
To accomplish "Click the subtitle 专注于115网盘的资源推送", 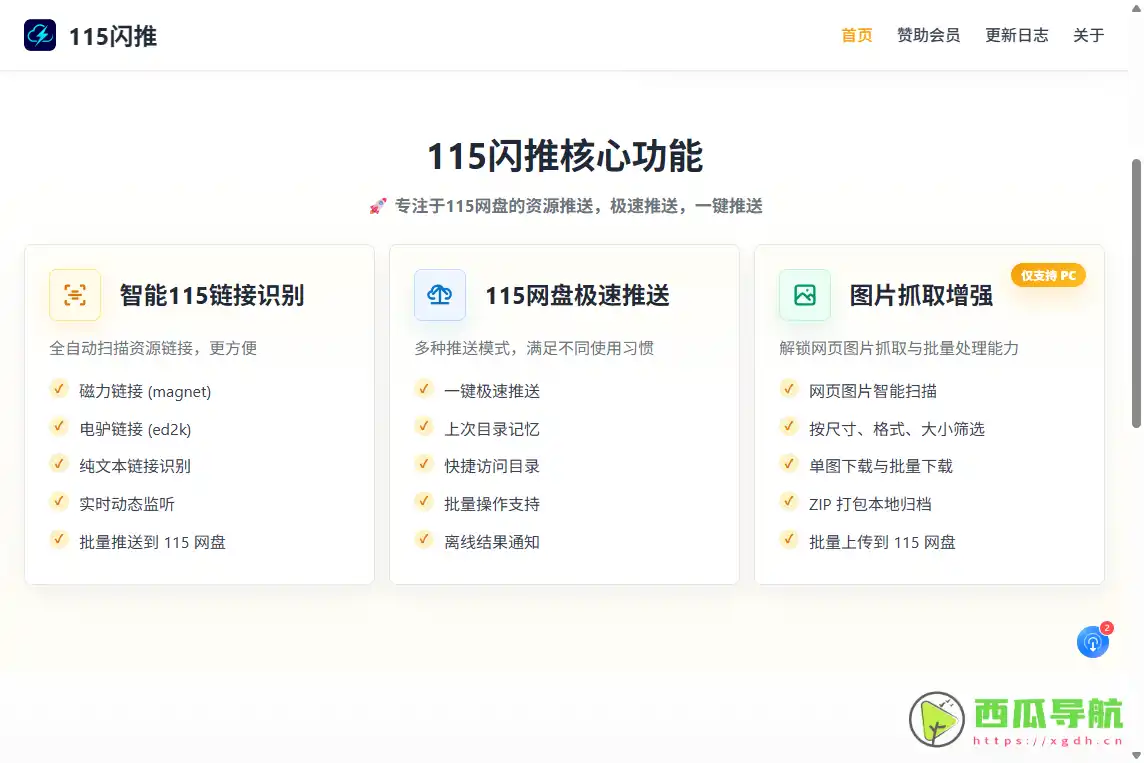I will [x=579, y=206].
